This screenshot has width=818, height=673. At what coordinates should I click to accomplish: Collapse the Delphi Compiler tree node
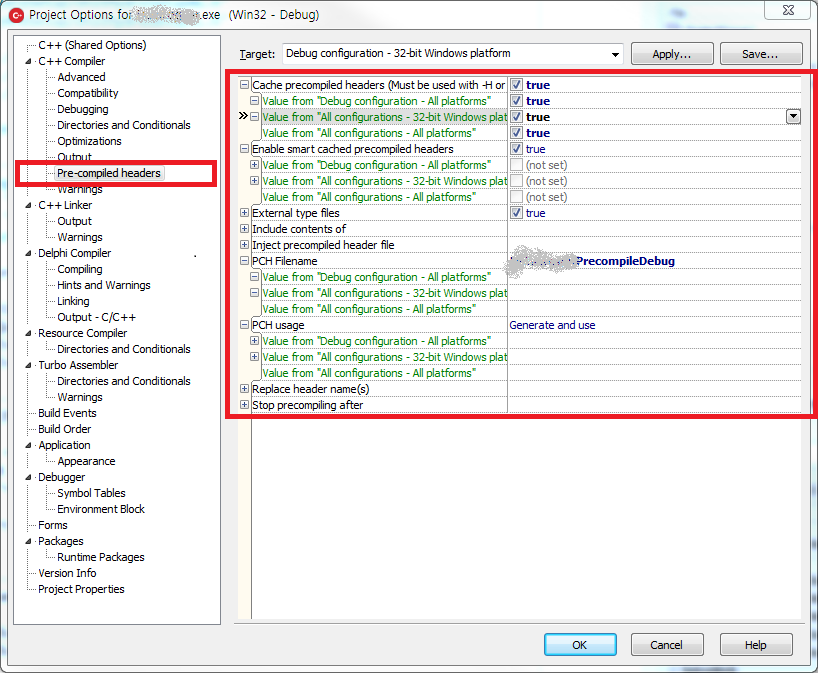tap(29, 253)
